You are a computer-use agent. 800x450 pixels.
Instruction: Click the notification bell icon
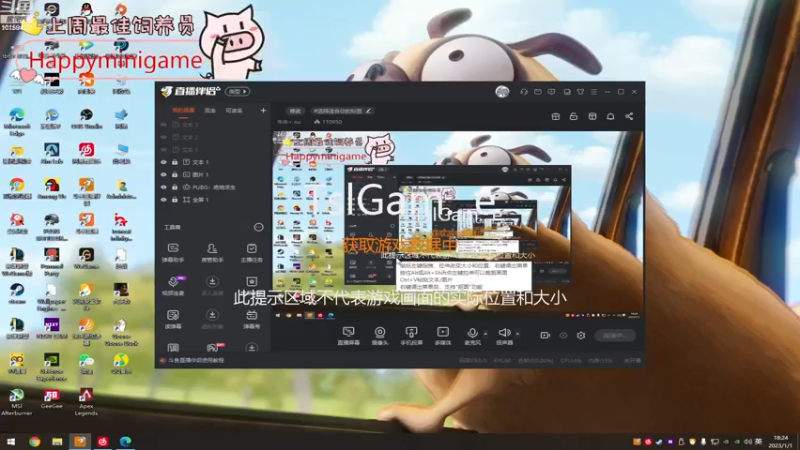tap(610, 116)
